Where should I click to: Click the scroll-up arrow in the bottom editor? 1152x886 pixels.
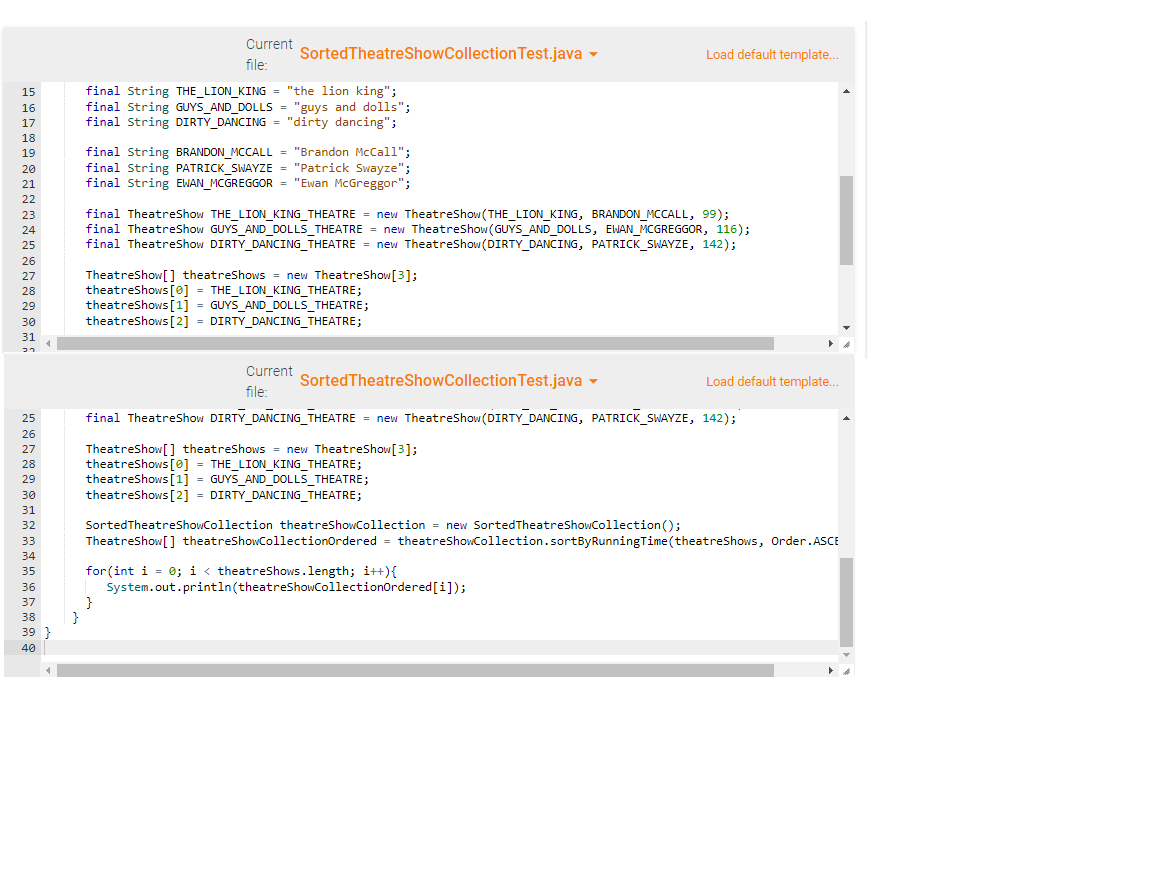[845, 417]
